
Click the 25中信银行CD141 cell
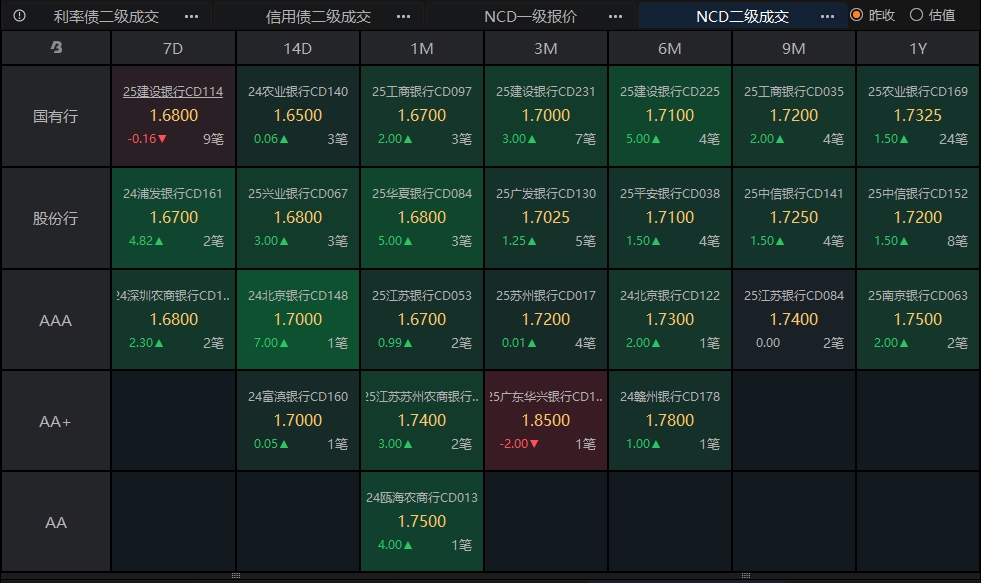[793, 218]
